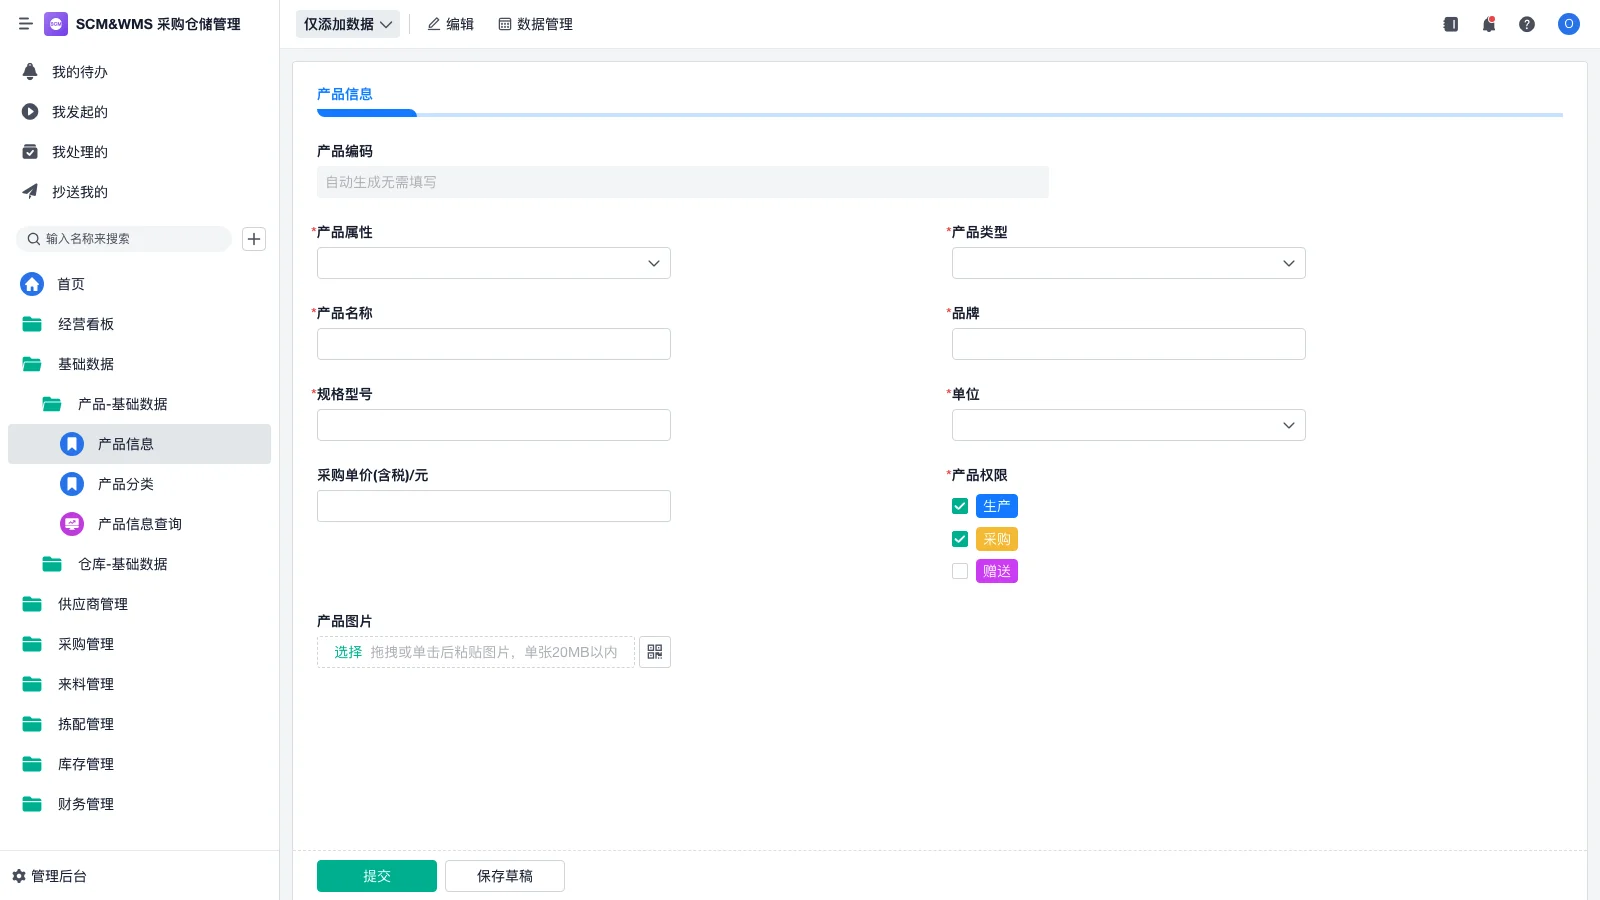1600x900 pixels.
Task: Uncheck the 生产 permission checkbox
Action: (x=960, y=506)
